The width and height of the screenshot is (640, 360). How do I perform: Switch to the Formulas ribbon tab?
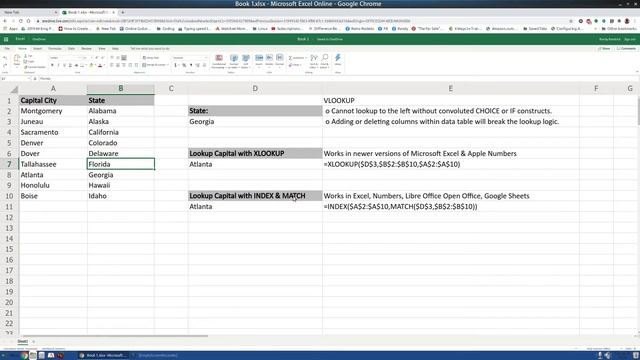point(55,49)
